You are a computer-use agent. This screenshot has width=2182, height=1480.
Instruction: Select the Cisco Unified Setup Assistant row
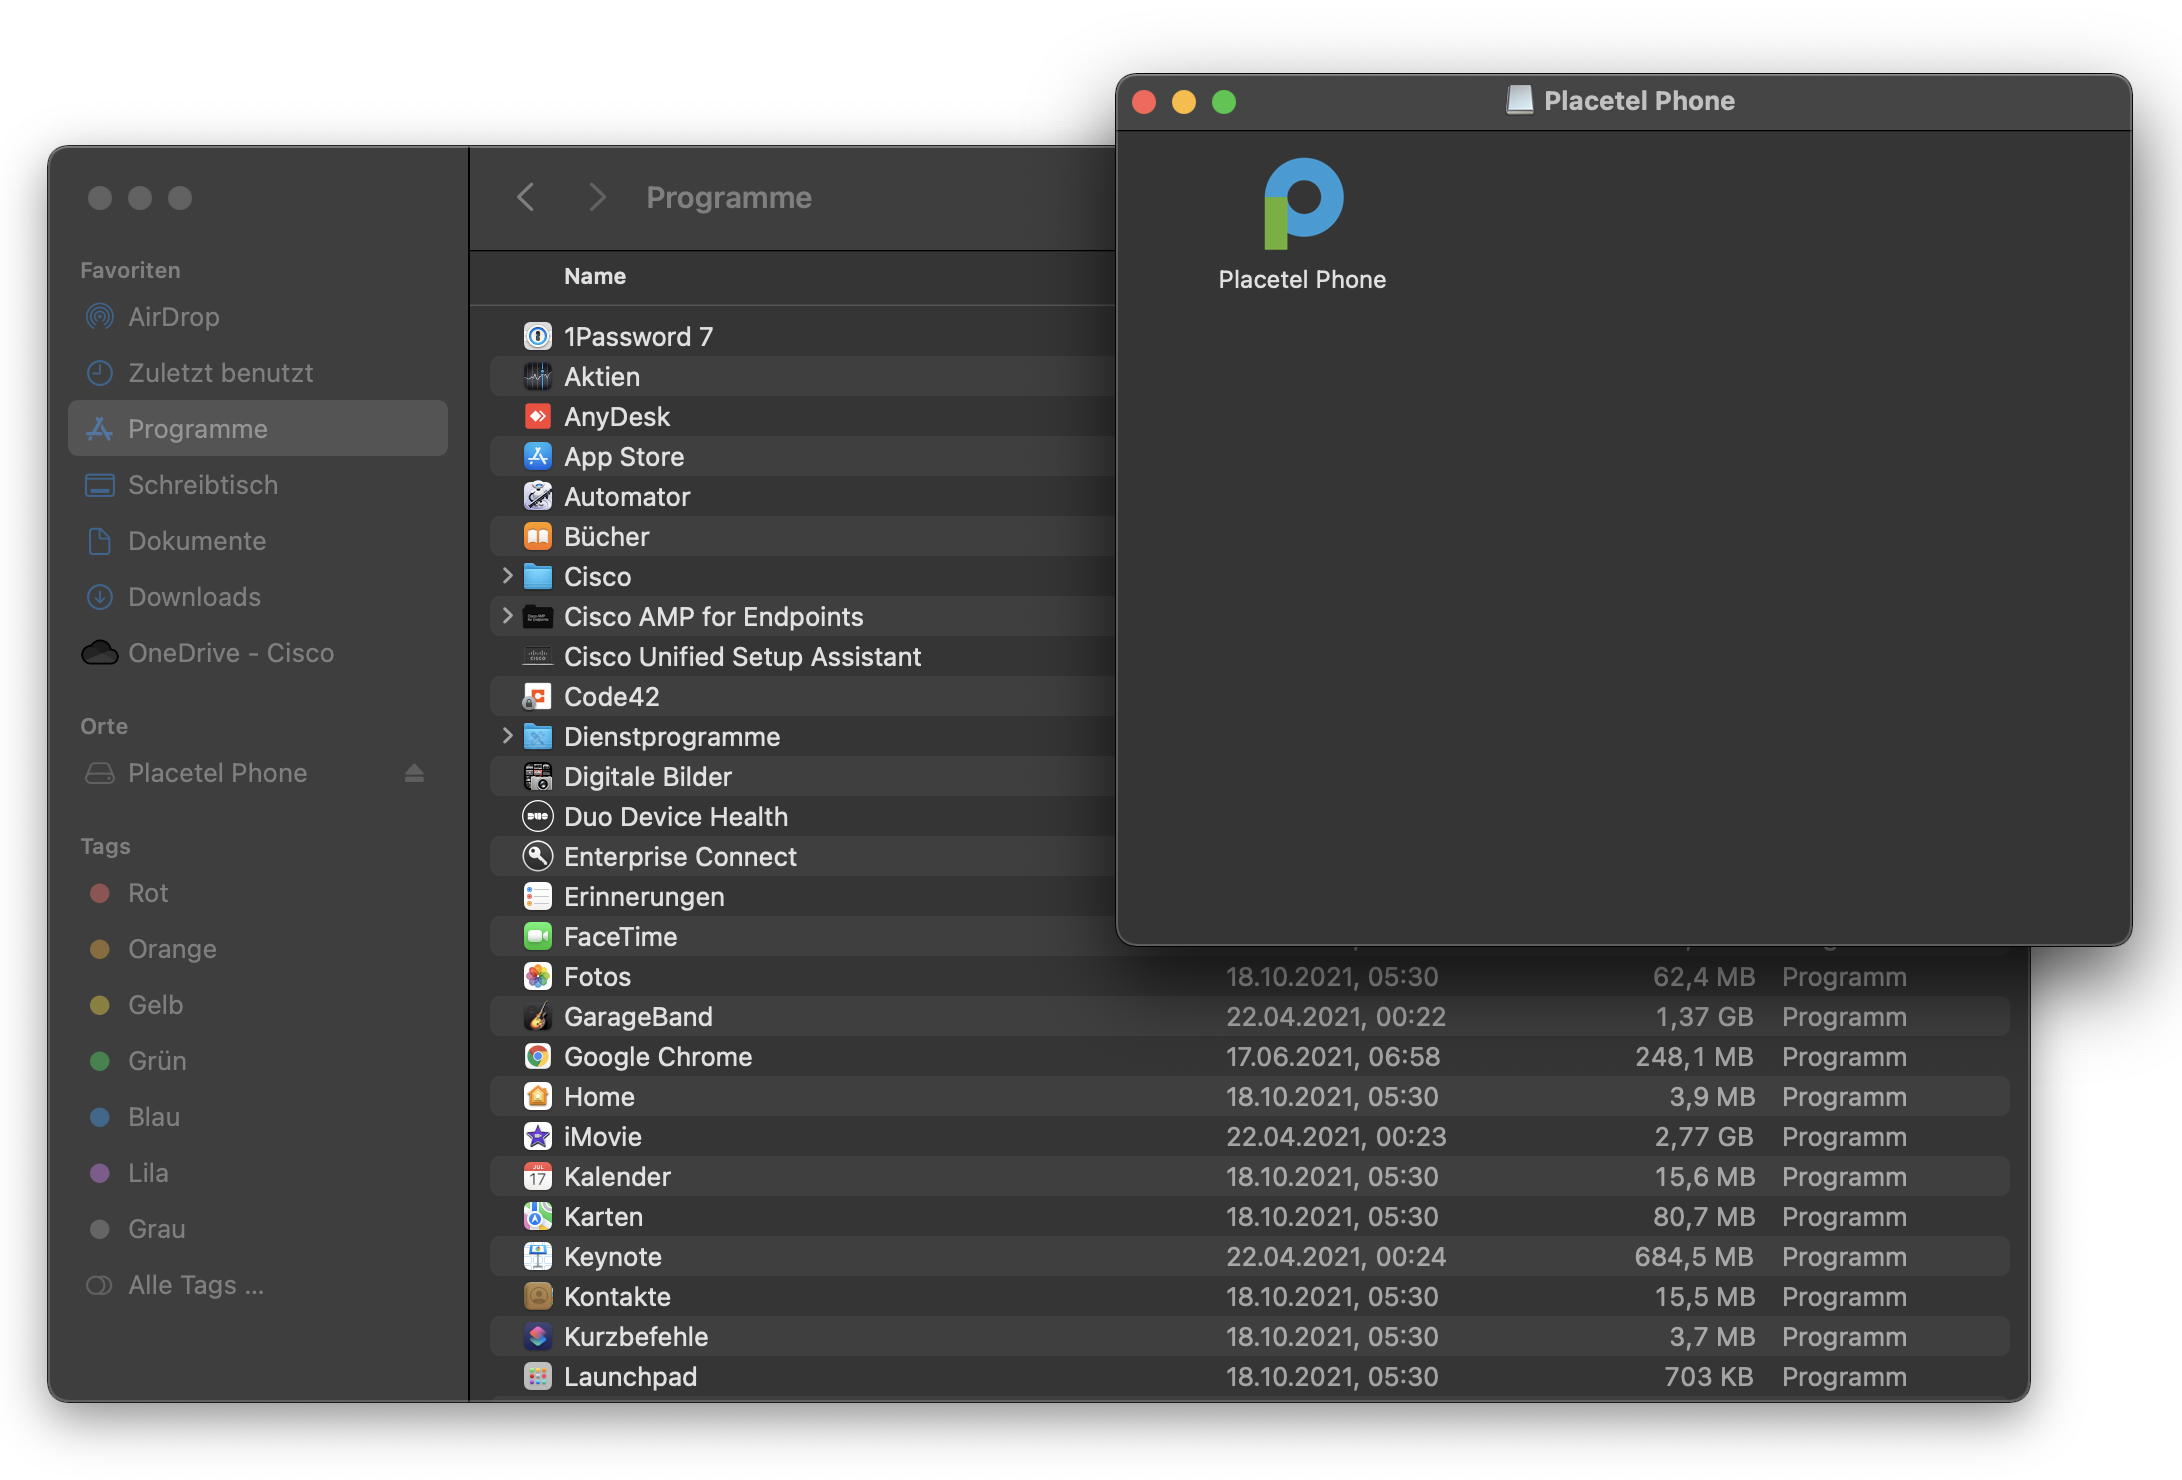(x=803, y=656)
